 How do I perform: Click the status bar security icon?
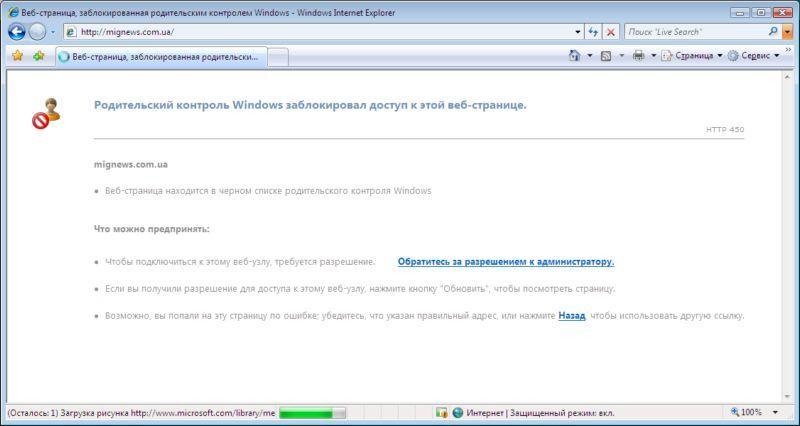[x=441, y=412]
